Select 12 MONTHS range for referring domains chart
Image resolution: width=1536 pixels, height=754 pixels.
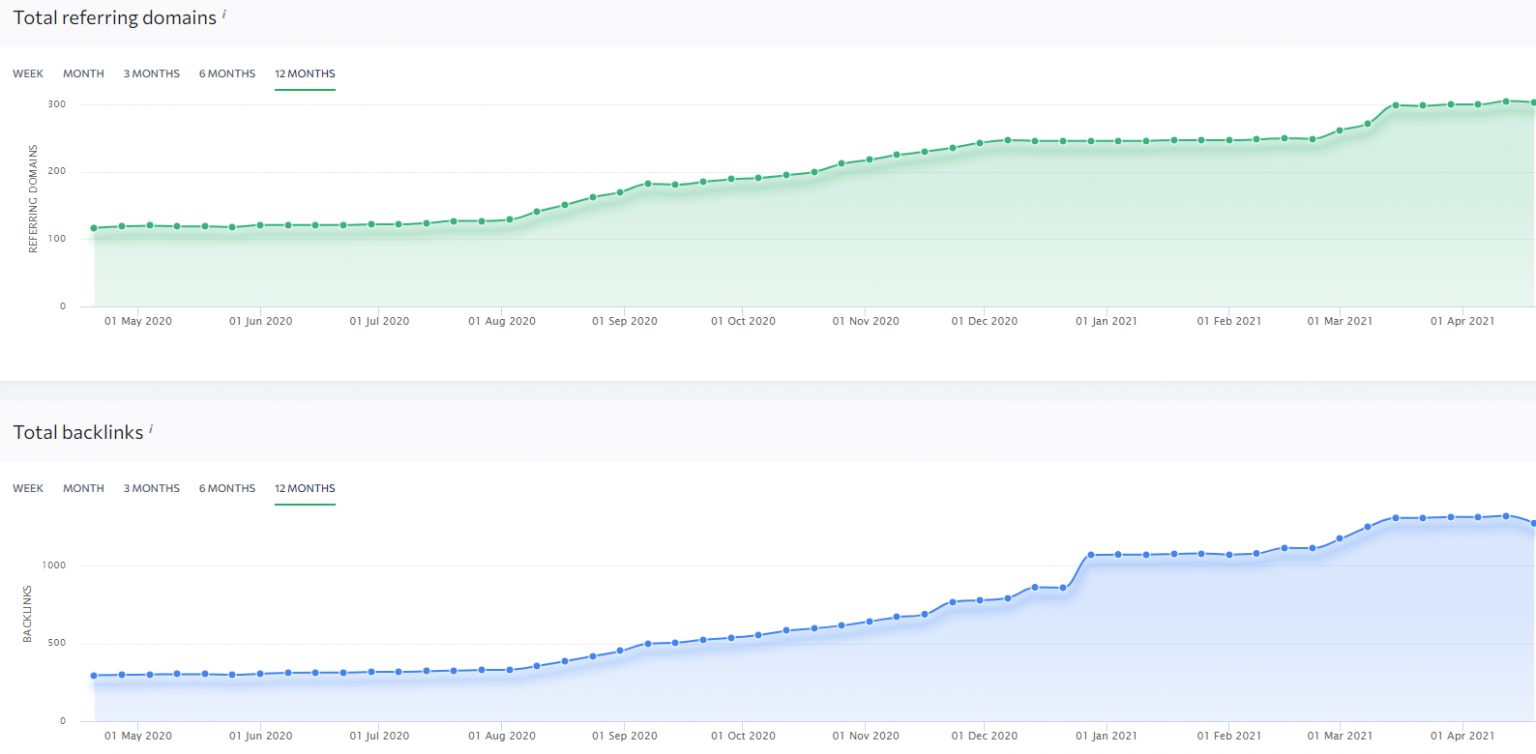point(305,74)
